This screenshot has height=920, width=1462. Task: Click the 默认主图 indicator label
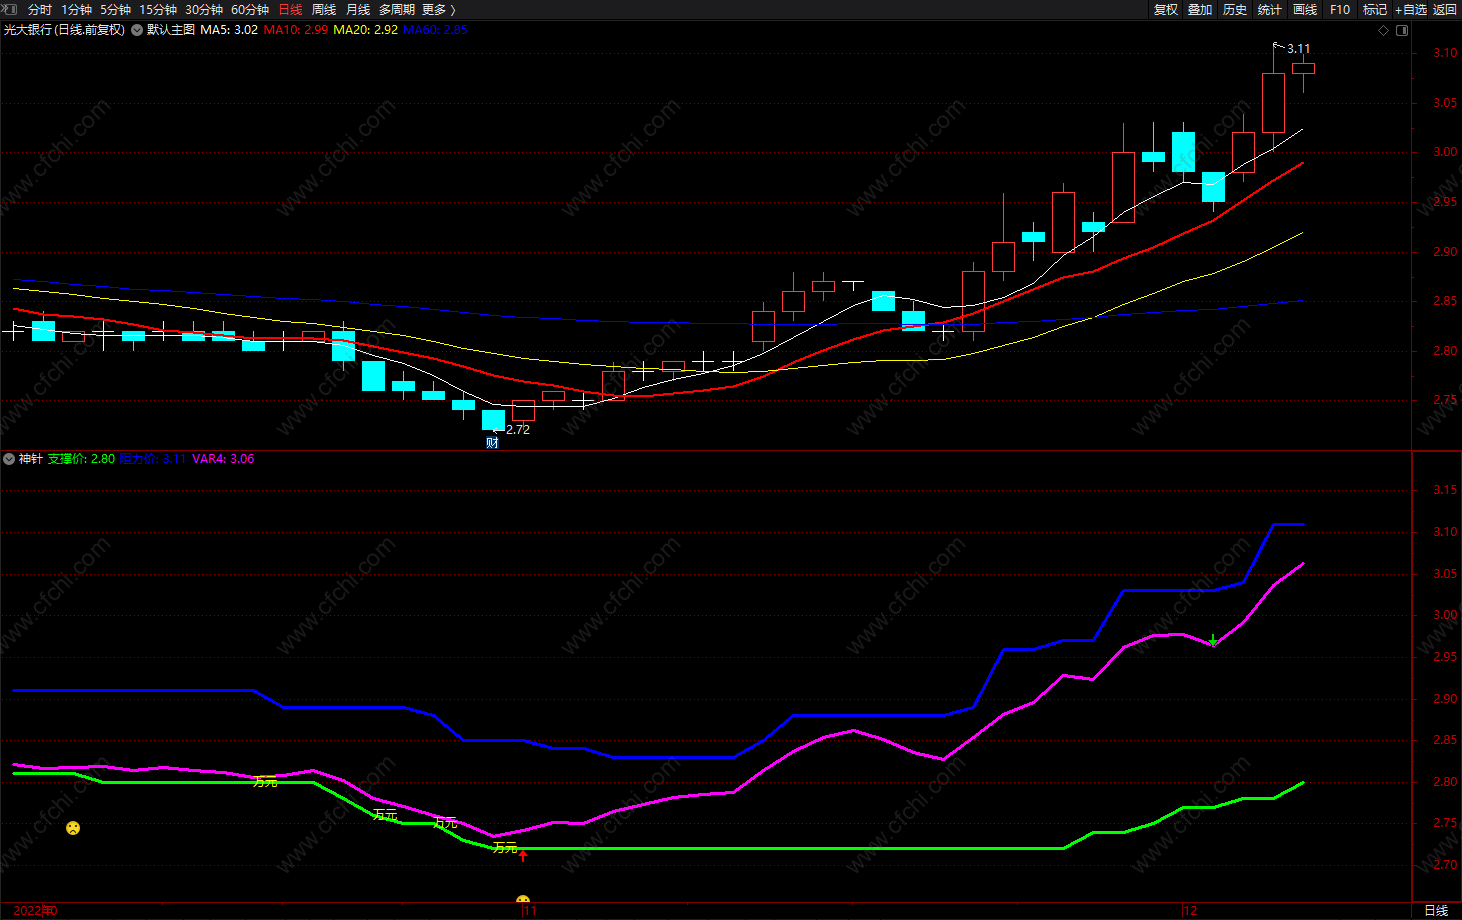(x=171, y=30)
